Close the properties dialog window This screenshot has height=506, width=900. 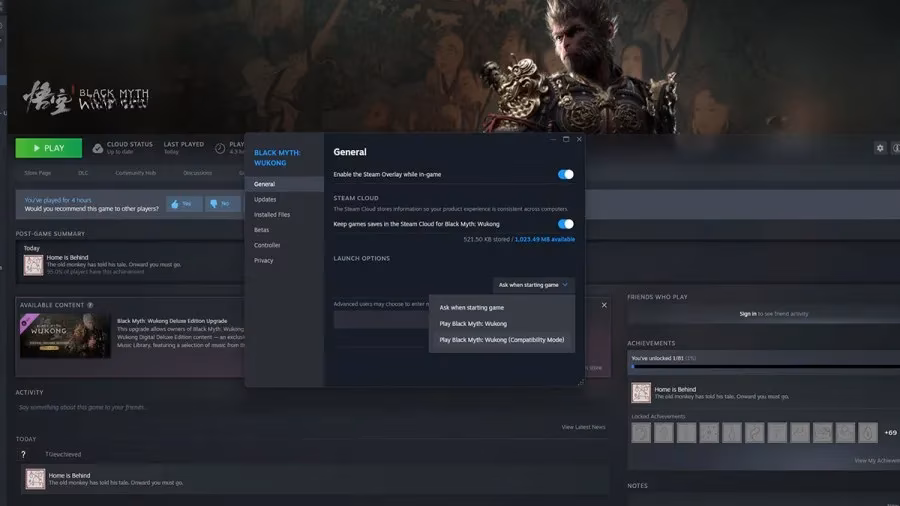click(x=579, y=139)
